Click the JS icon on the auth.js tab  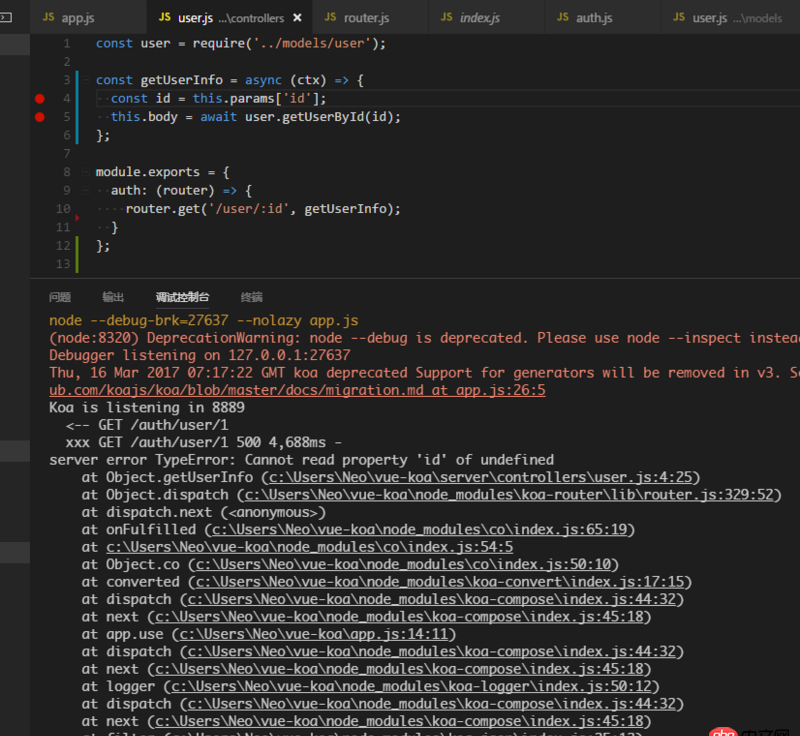[563, 16]
